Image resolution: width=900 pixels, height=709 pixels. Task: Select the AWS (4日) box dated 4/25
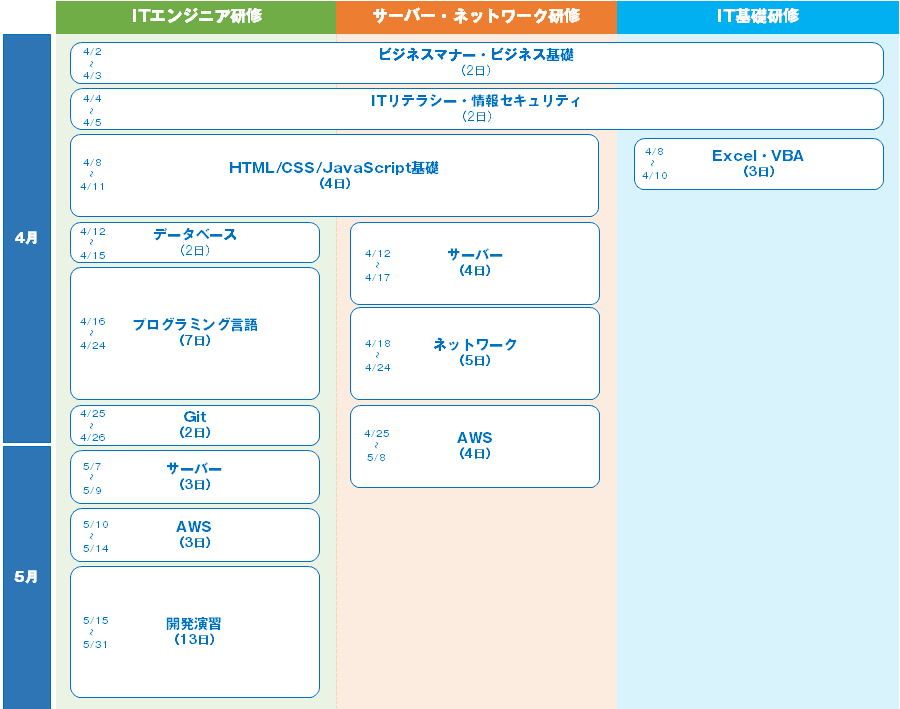click(x=475, y=447)
